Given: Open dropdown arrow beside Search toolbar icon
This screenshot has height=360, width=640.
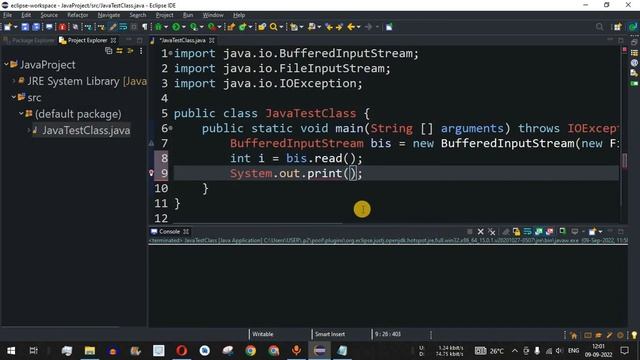Looking at the screenshot, I should pyautogui.click(x=281, y=27).
